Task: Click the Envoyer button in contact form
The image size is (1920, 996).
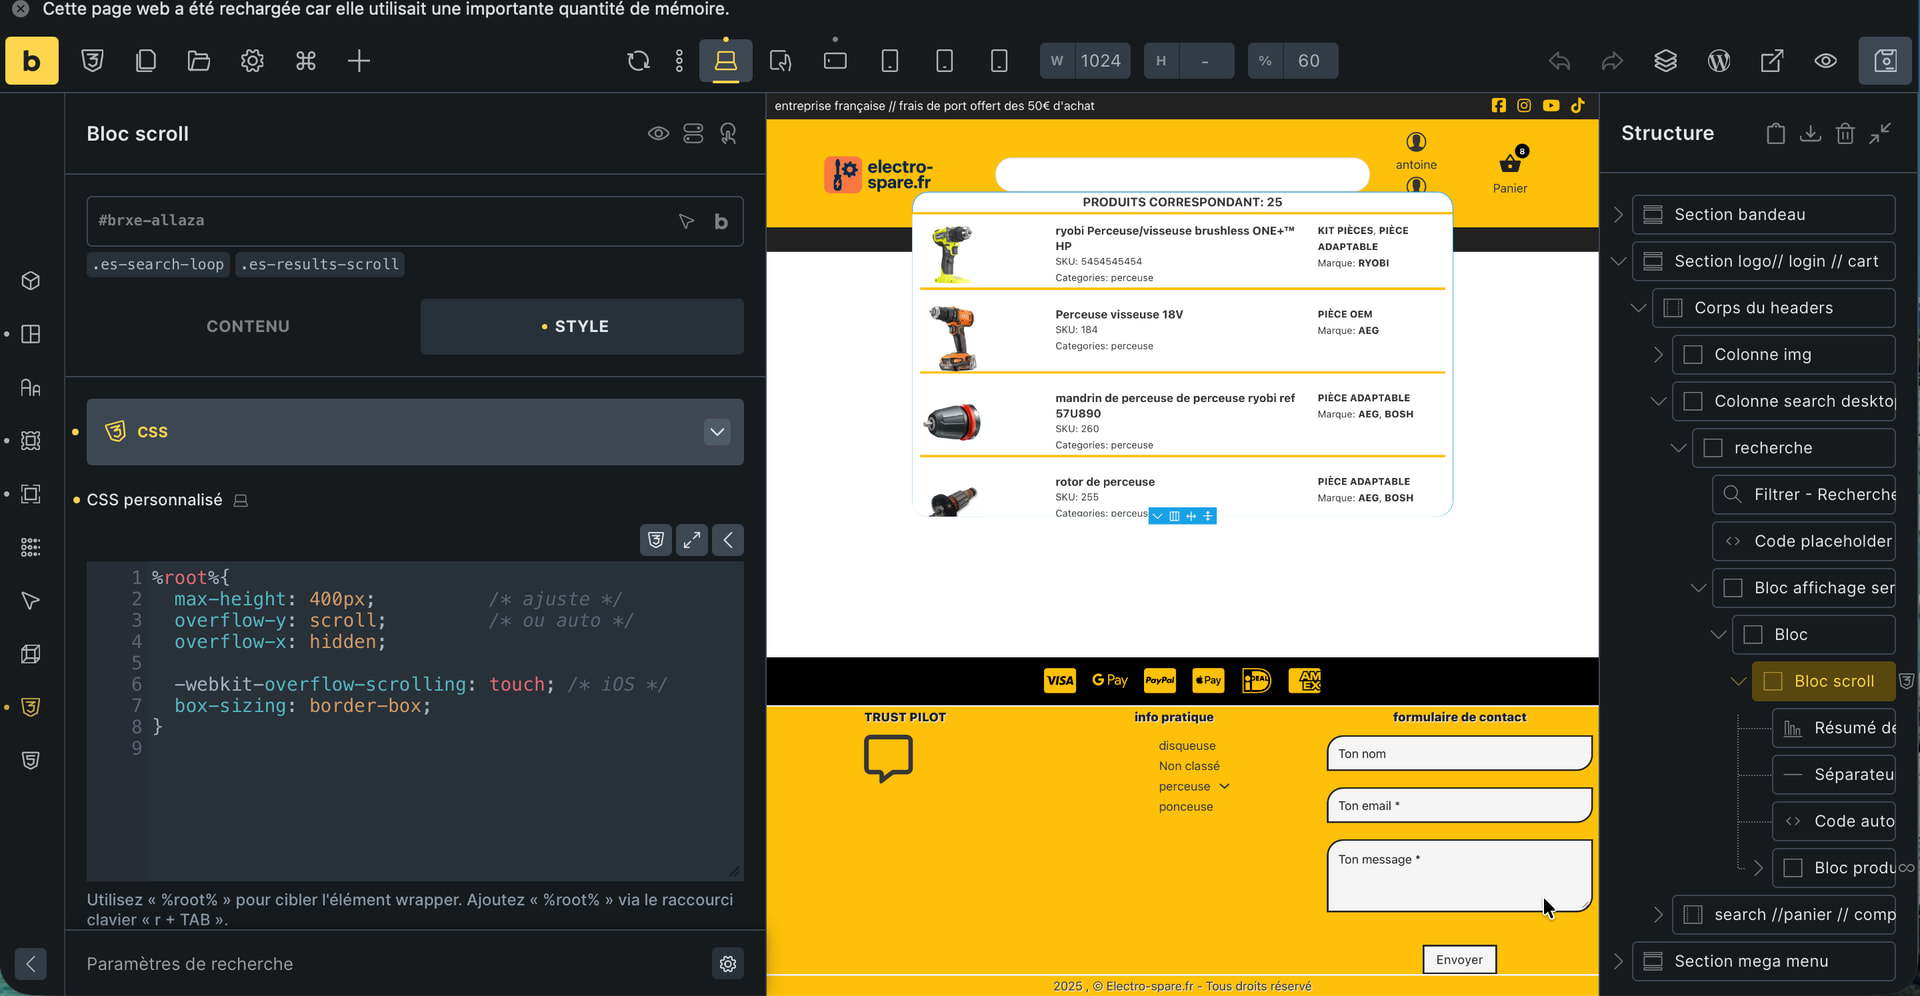Action: point(1459,959)
